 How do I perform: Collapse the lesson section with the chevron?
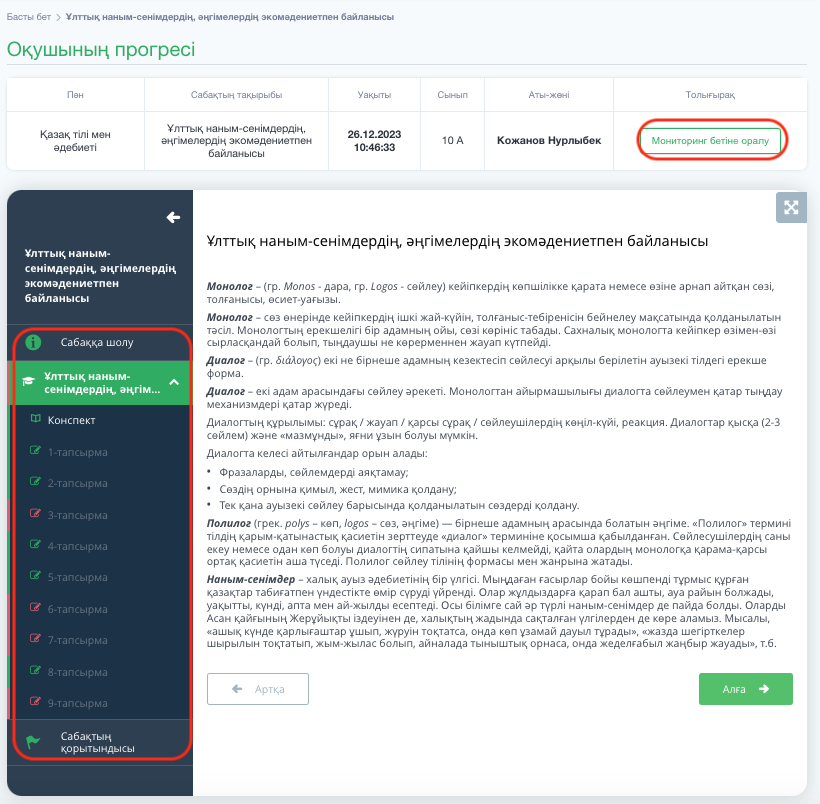coord(174,382)
